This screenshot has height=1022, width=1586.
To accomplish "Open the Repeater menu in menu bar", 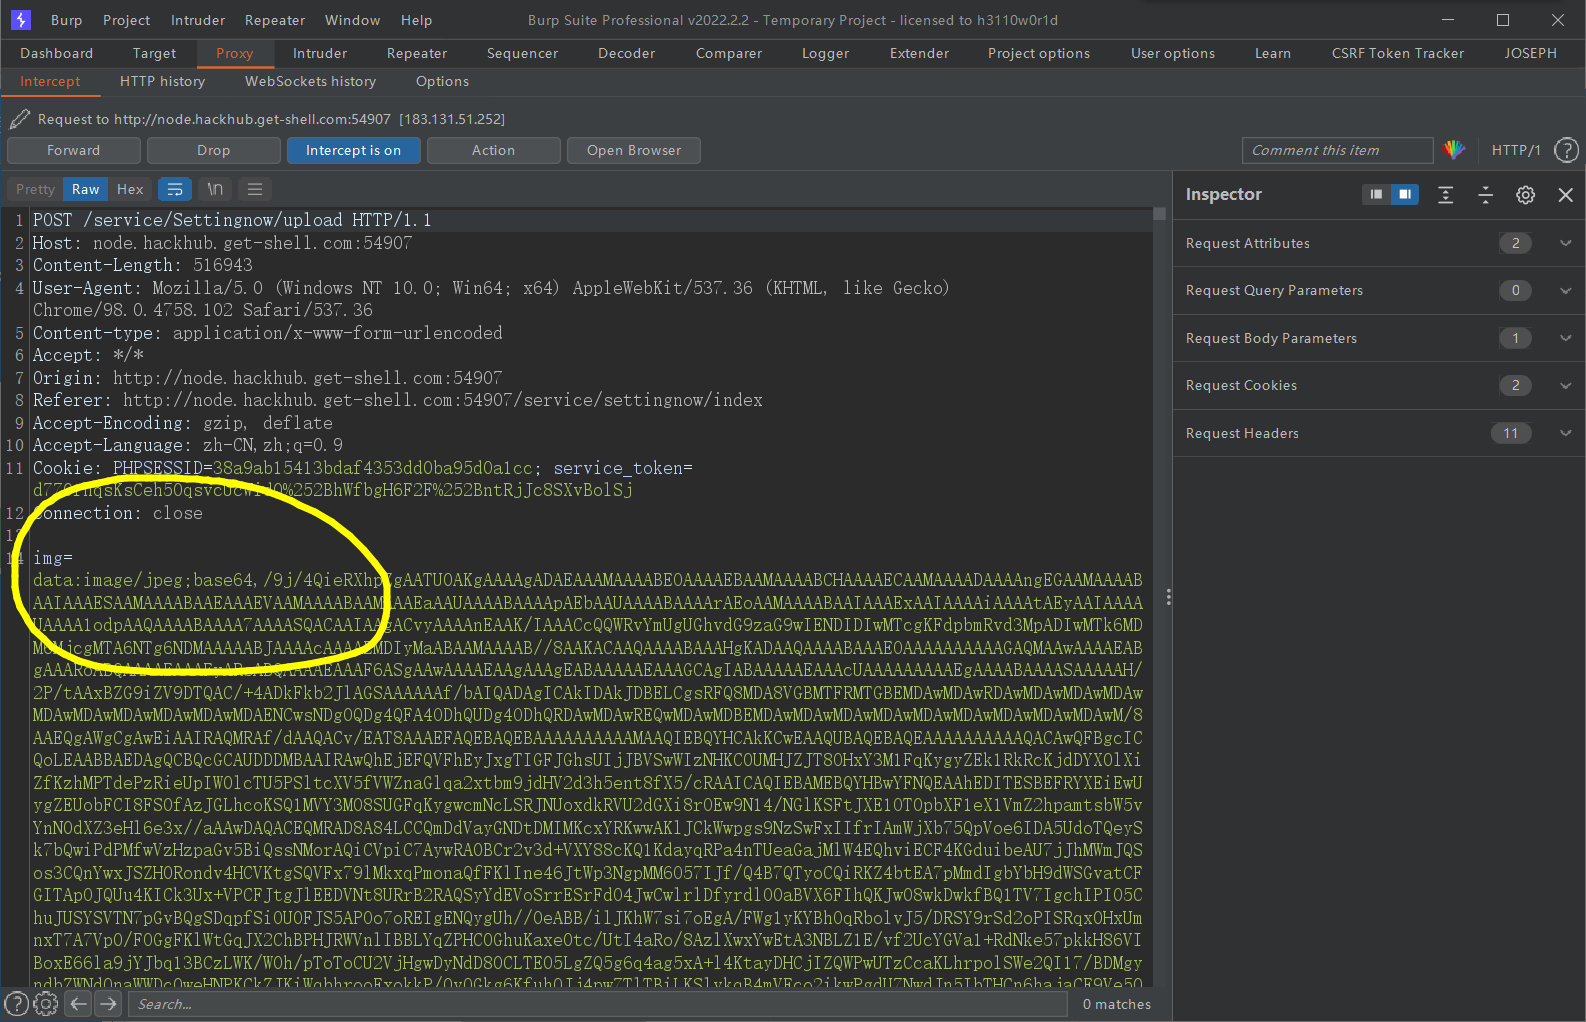I will tap(275, 20).
